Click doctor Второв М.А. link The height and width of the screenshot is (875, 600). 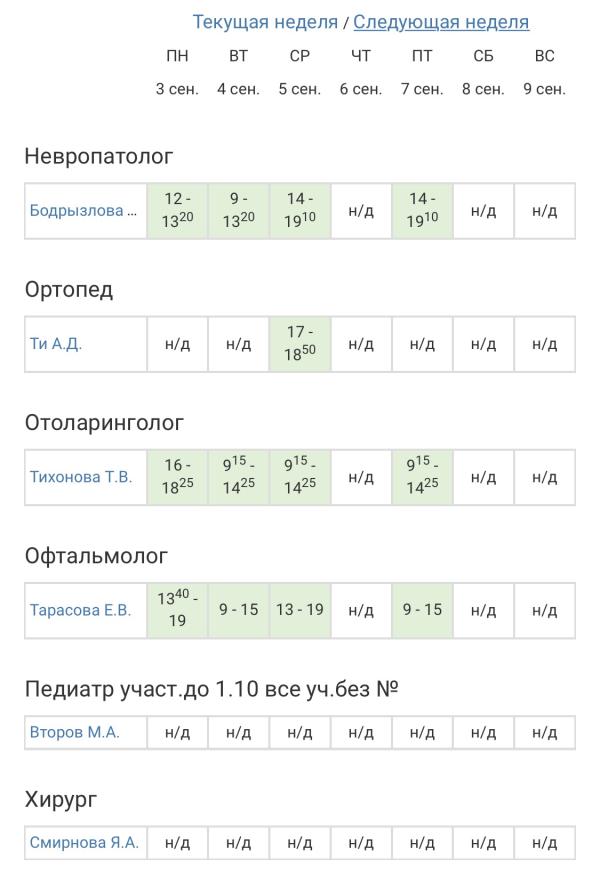pyautogui.click(x=74, y=732)
